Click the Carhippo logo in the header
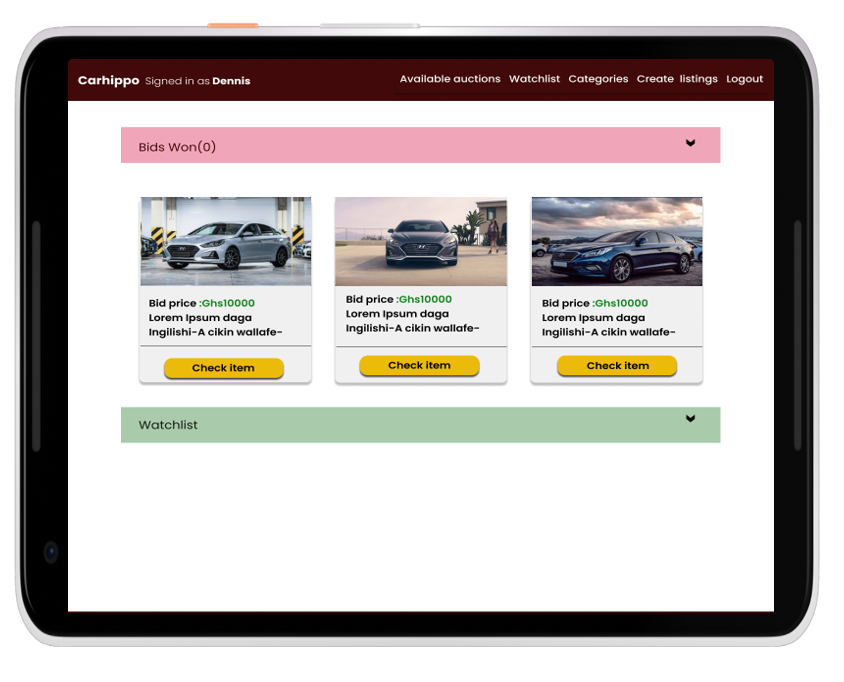 [108, 80]
